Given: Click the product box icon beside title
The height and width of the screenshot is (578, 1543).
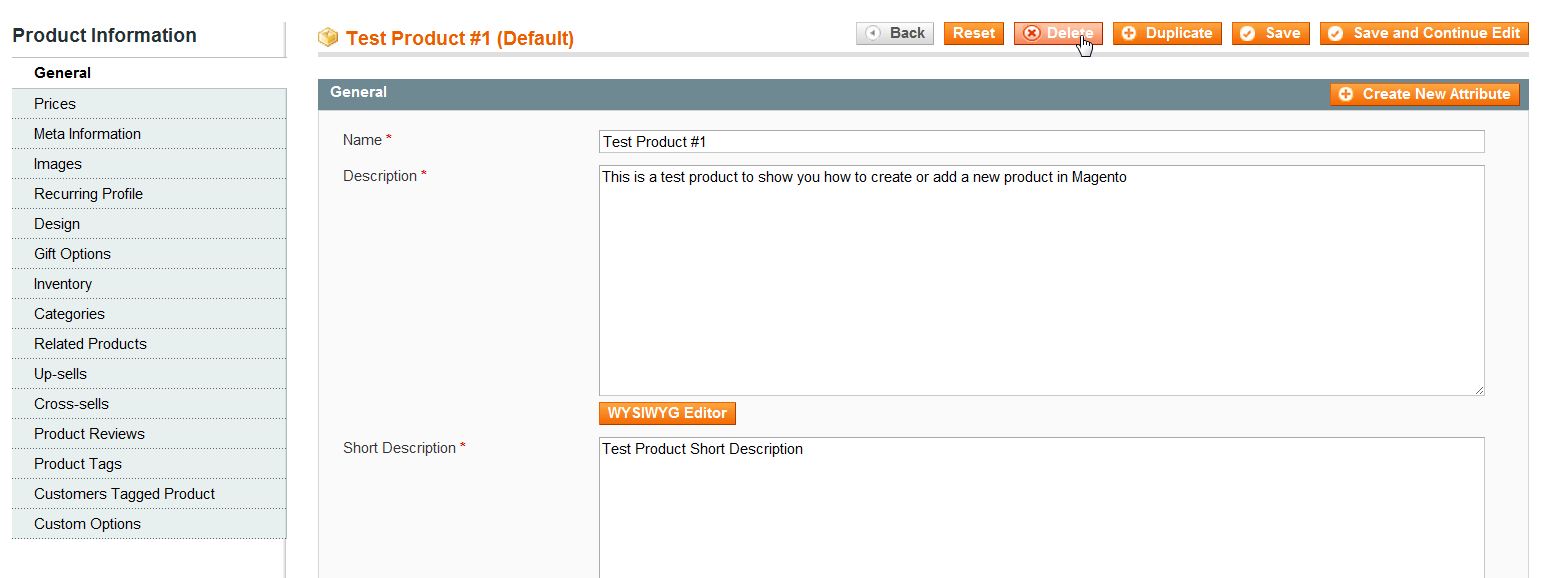Looking at the screenshot, I should (328, 38).
